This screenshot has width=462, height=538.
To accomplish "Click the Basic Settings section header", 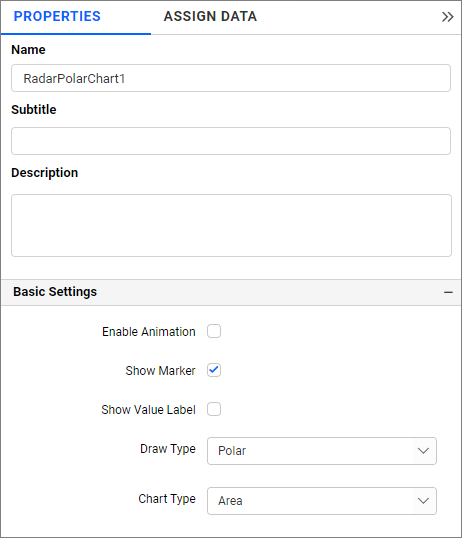I will [231, 292].
